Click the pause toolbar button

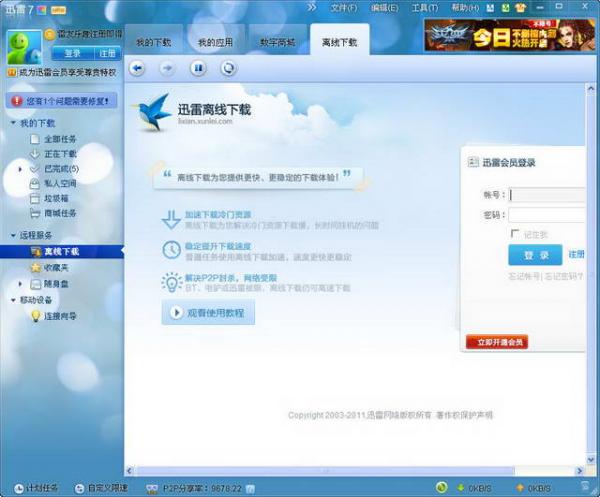coord(198,69)
